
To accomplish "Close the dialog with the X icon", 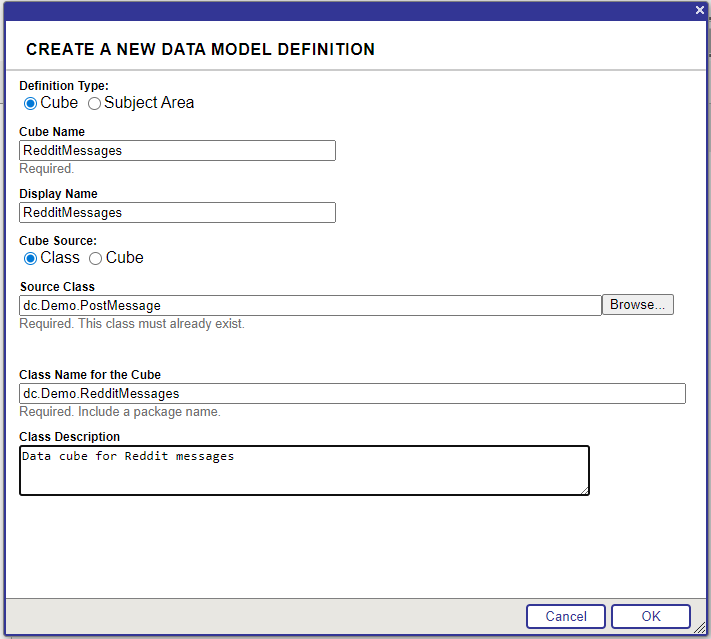I will (x=700, y=9).
